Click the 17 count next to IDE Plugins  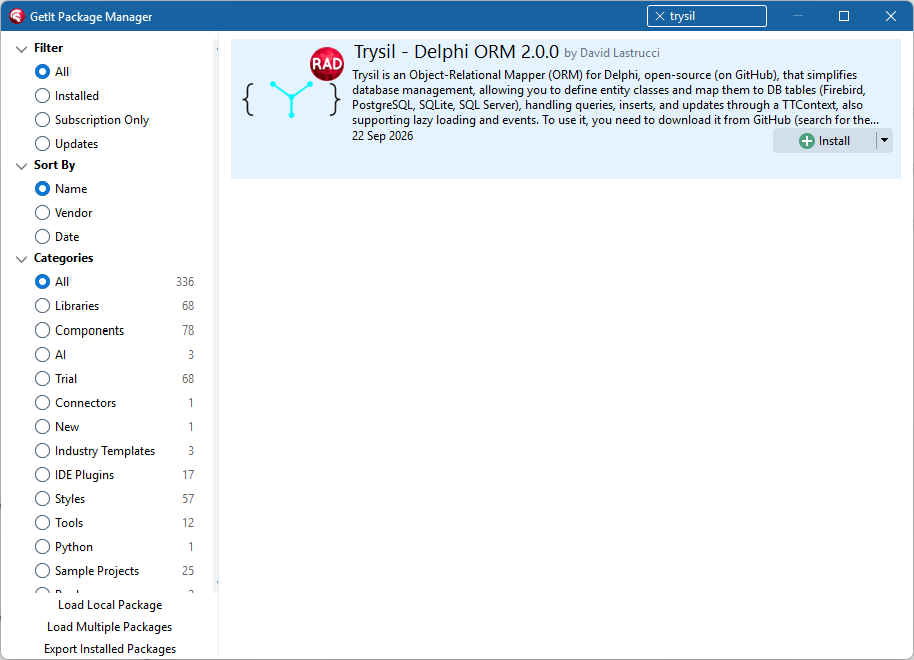coord(188,475)
